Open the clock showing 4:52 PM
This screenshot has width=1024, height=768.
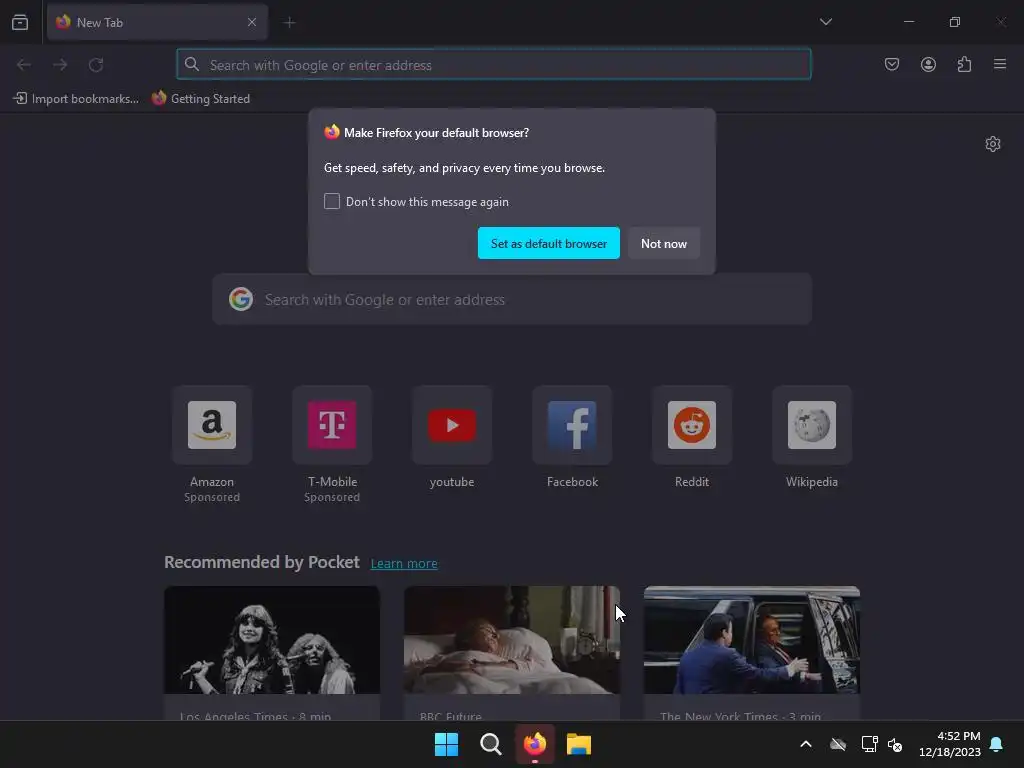click(x=950, y=744)
